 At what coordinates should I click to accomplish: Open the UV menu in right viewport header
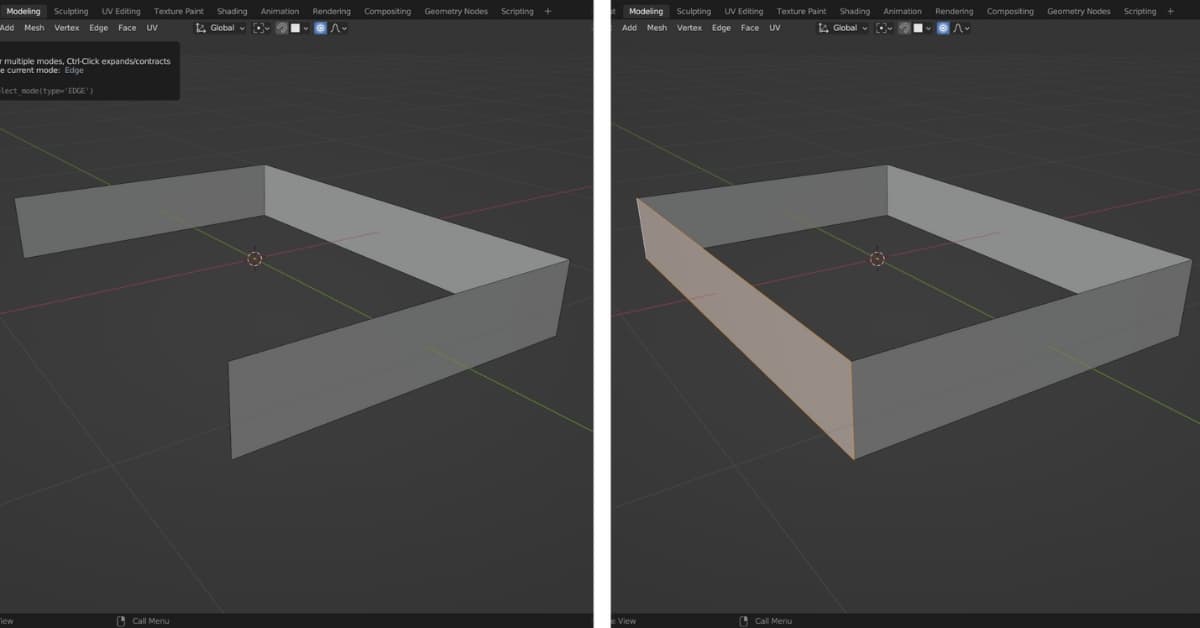[775, 27]
